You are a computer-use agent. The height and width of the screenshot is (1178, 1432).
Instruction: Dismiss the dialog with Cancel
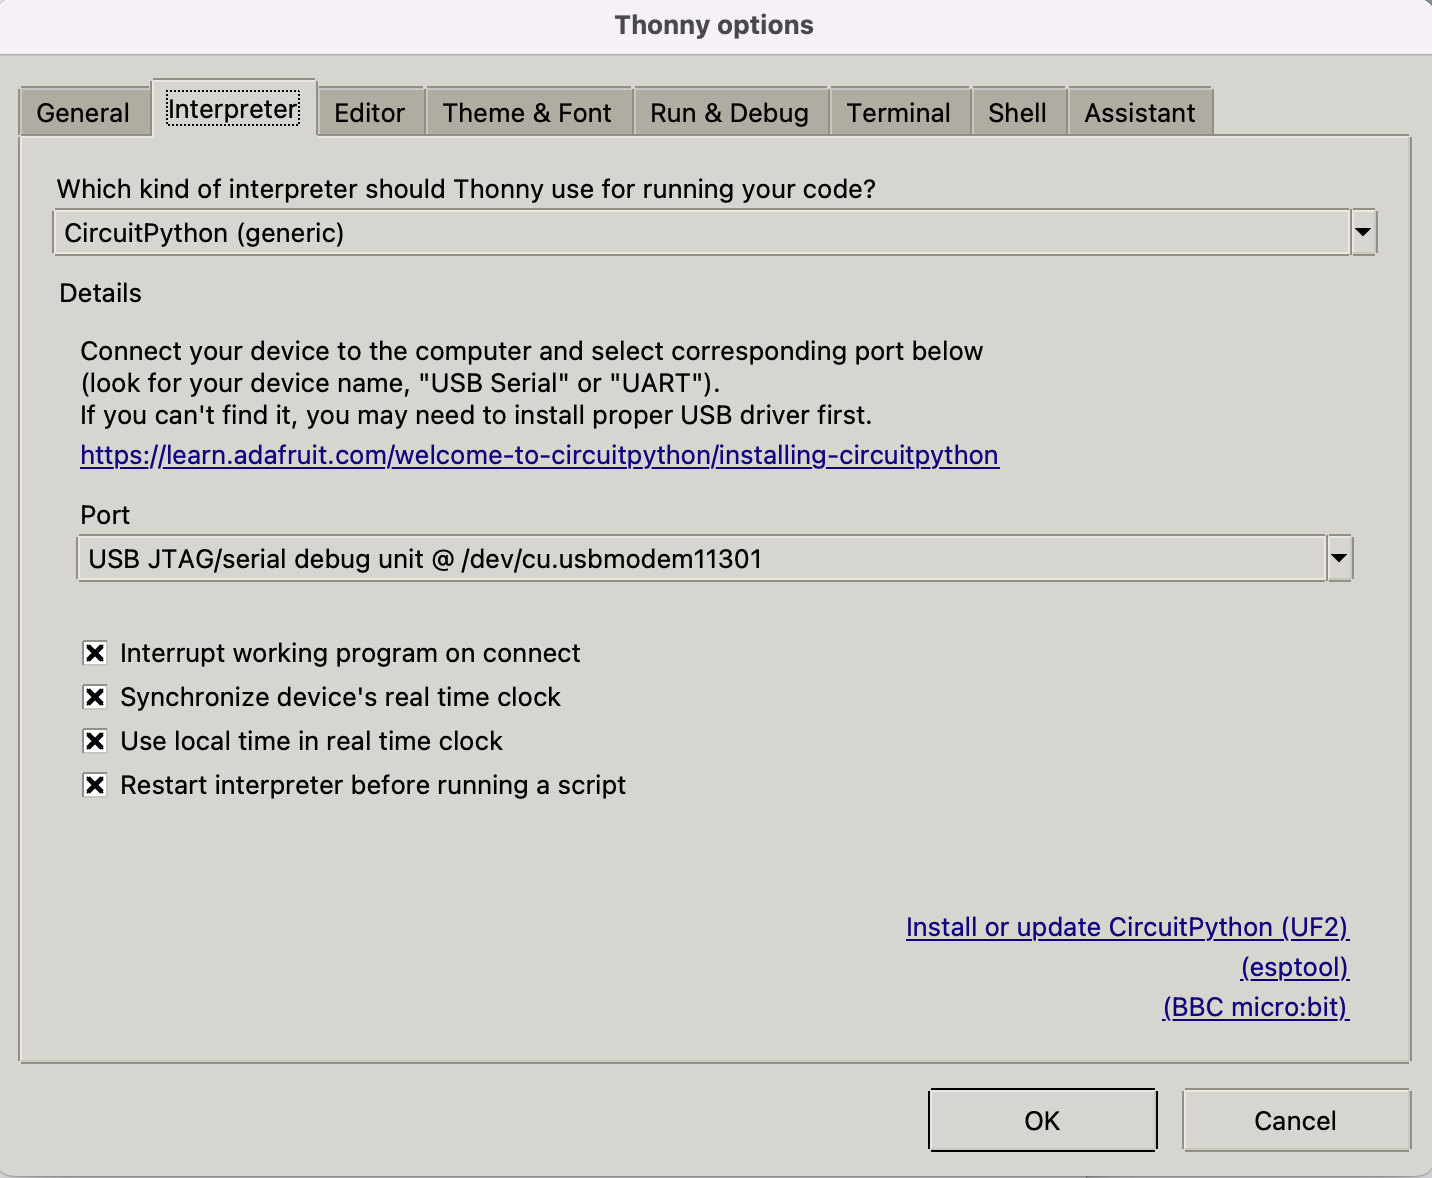pos(1296,1121)
